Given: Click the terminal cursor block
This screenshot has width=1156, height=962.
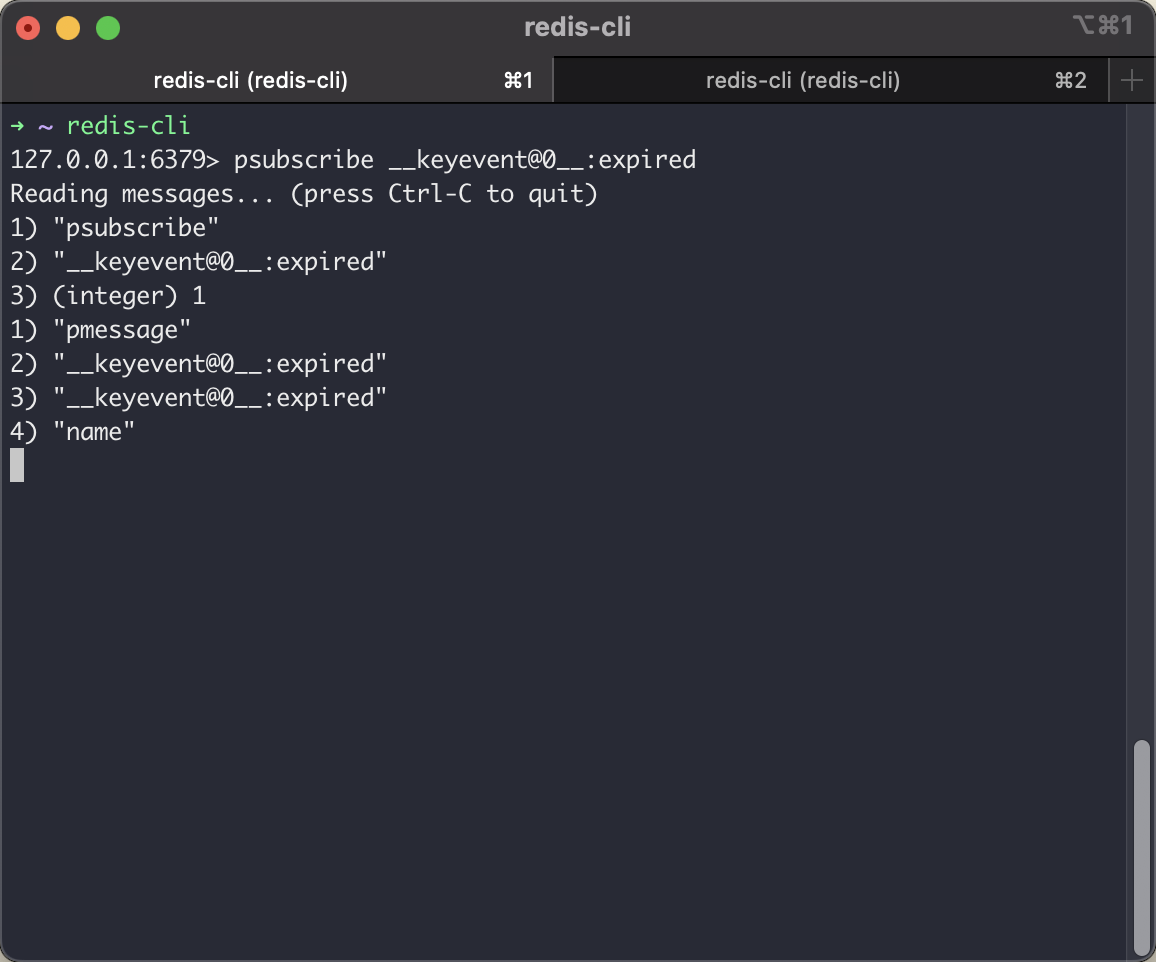Looking at the screenshot, I should 17,465.
